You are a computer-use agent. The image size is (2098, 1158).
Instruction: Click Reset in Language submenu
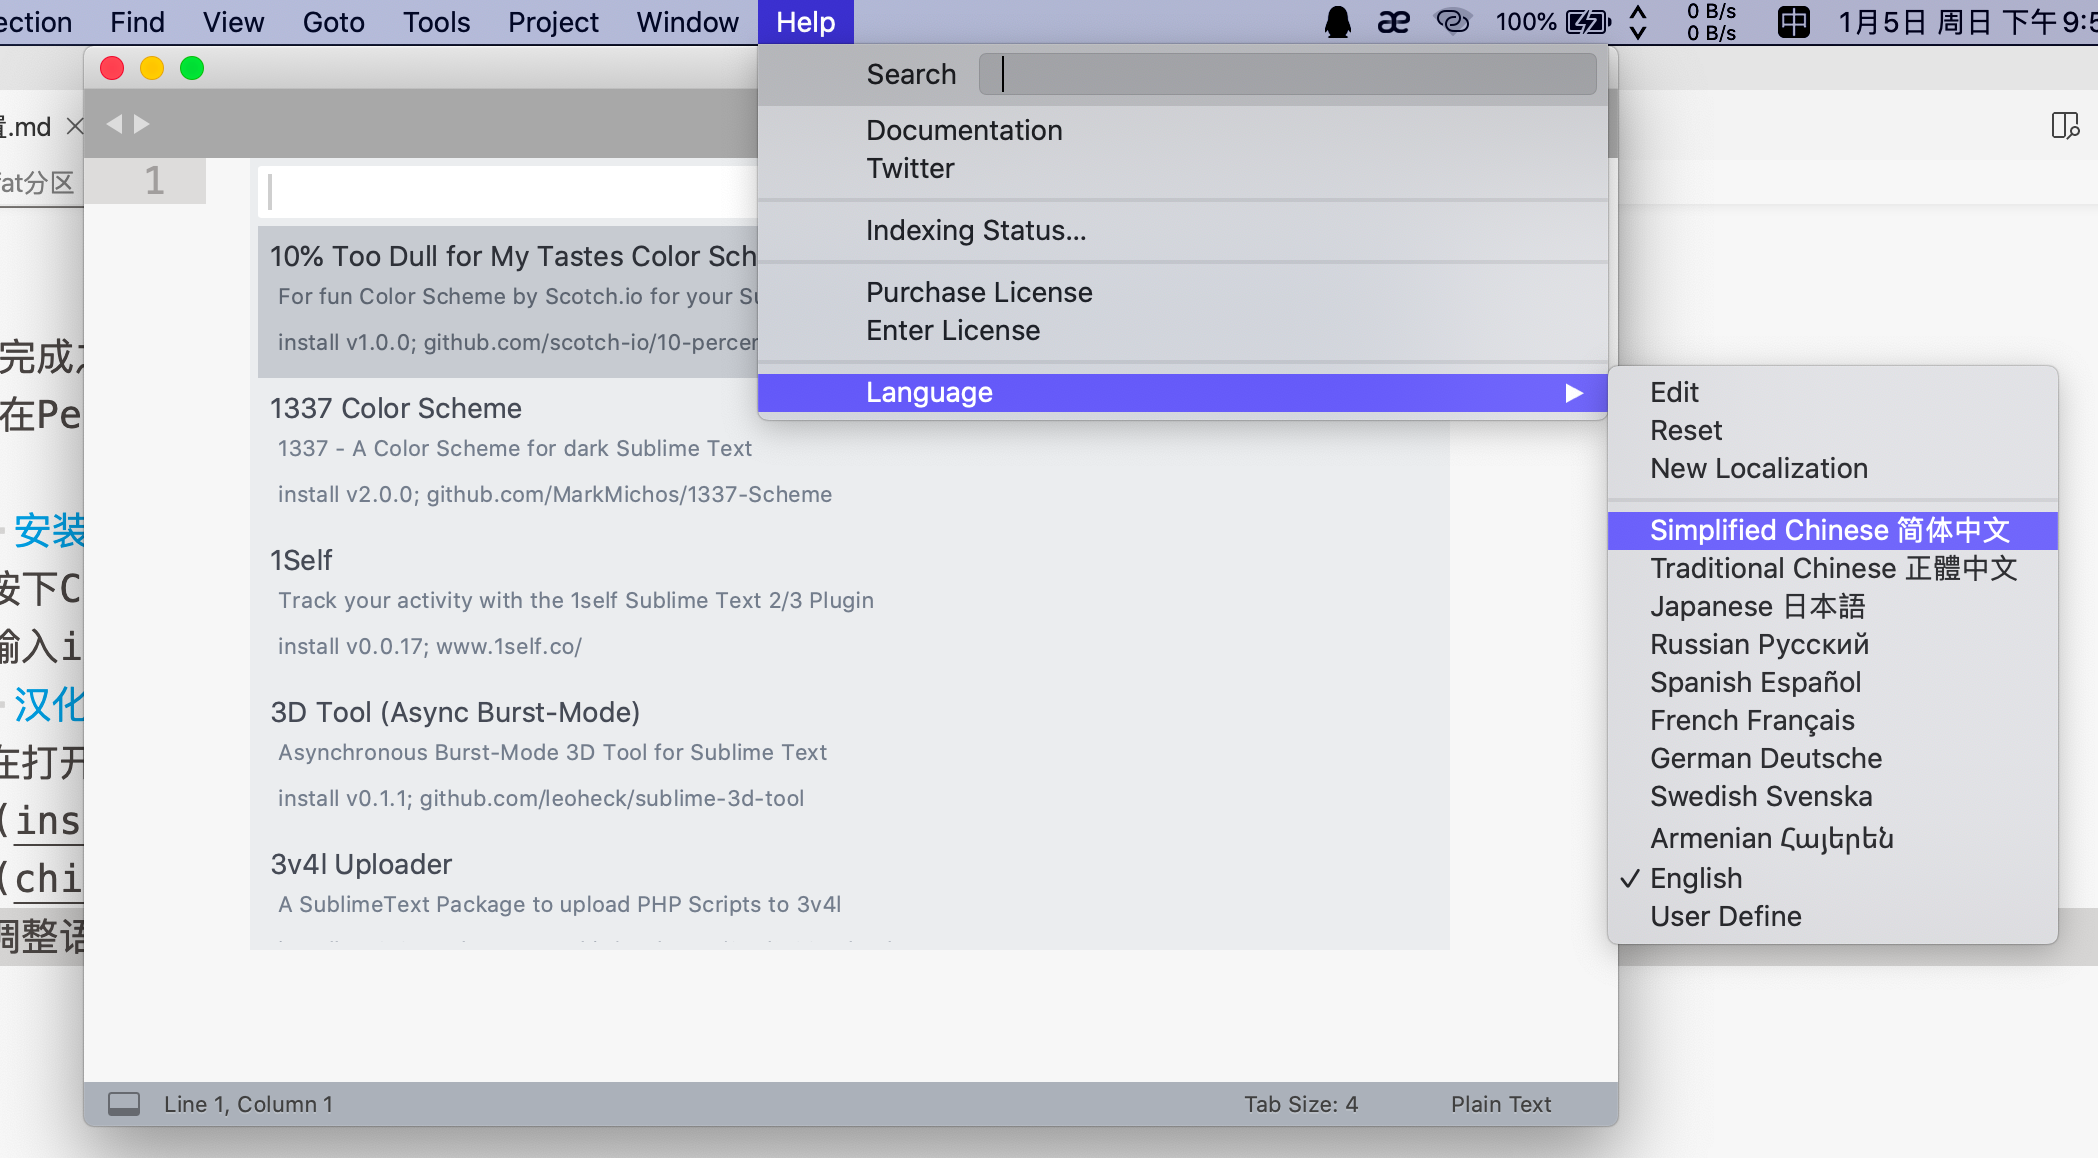(x=1832, y=430)
